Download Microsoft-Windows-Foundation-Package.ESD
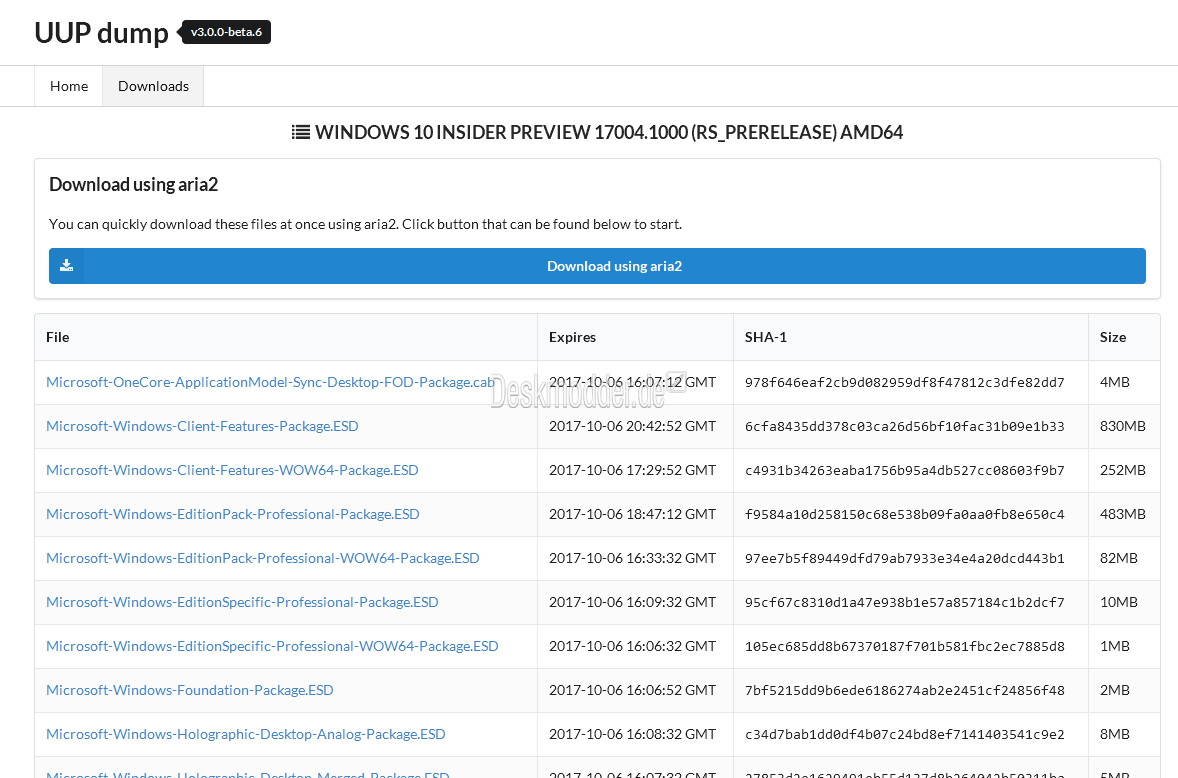Viewport: 1178px width, 778px height. 189,690
